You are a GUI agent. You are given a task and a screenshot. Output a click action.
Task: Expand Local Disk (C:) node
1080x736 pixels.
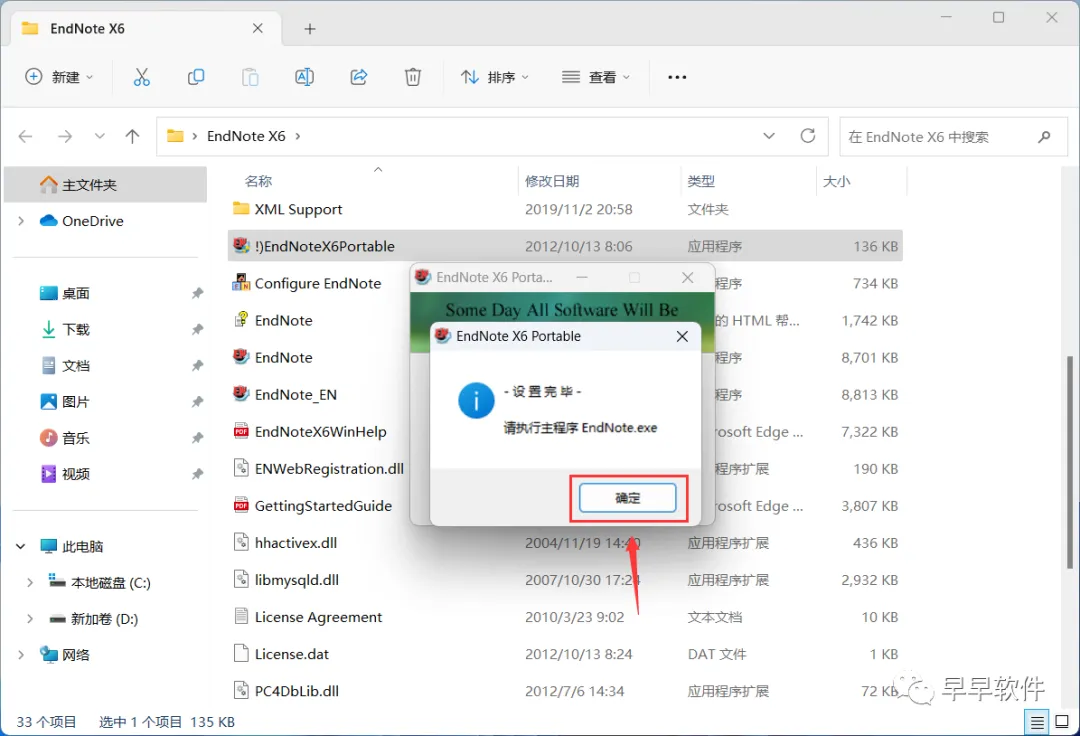(x=30, y=582)
